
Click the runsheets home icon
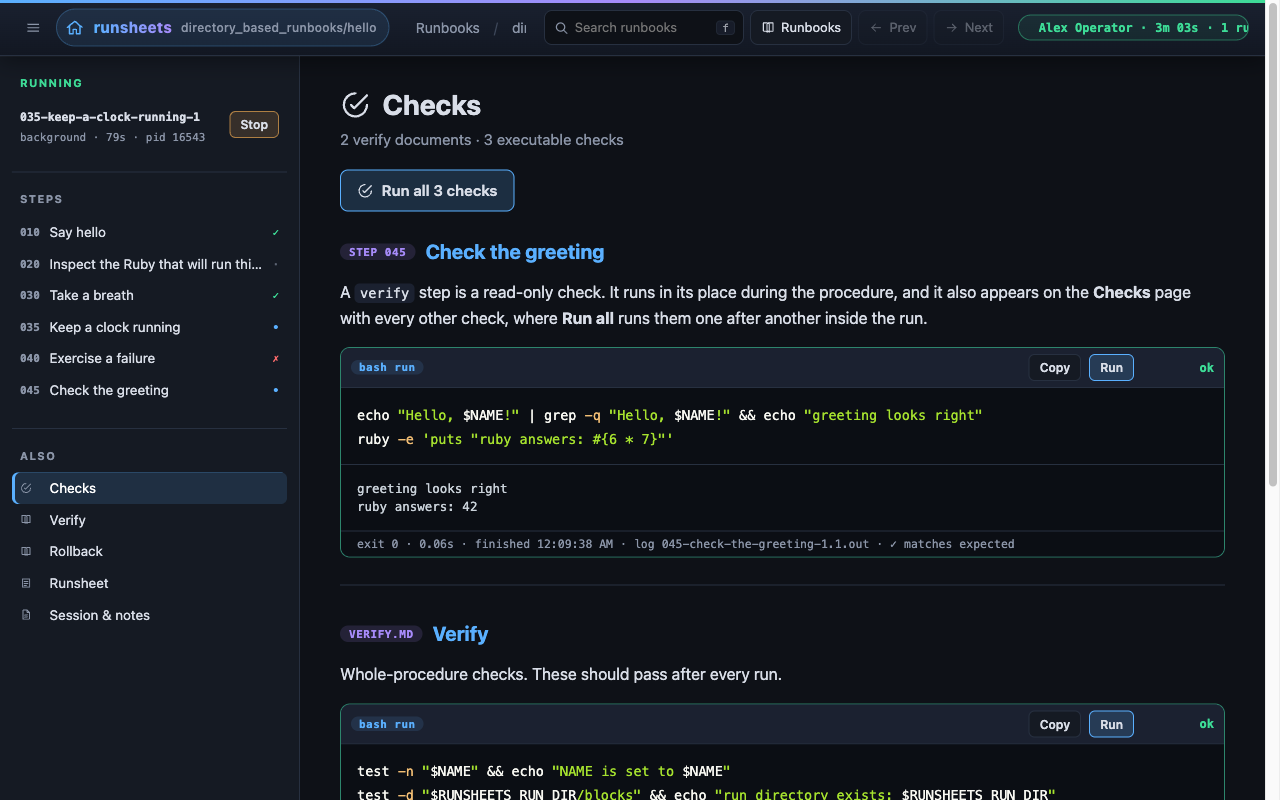click(75, 28)
